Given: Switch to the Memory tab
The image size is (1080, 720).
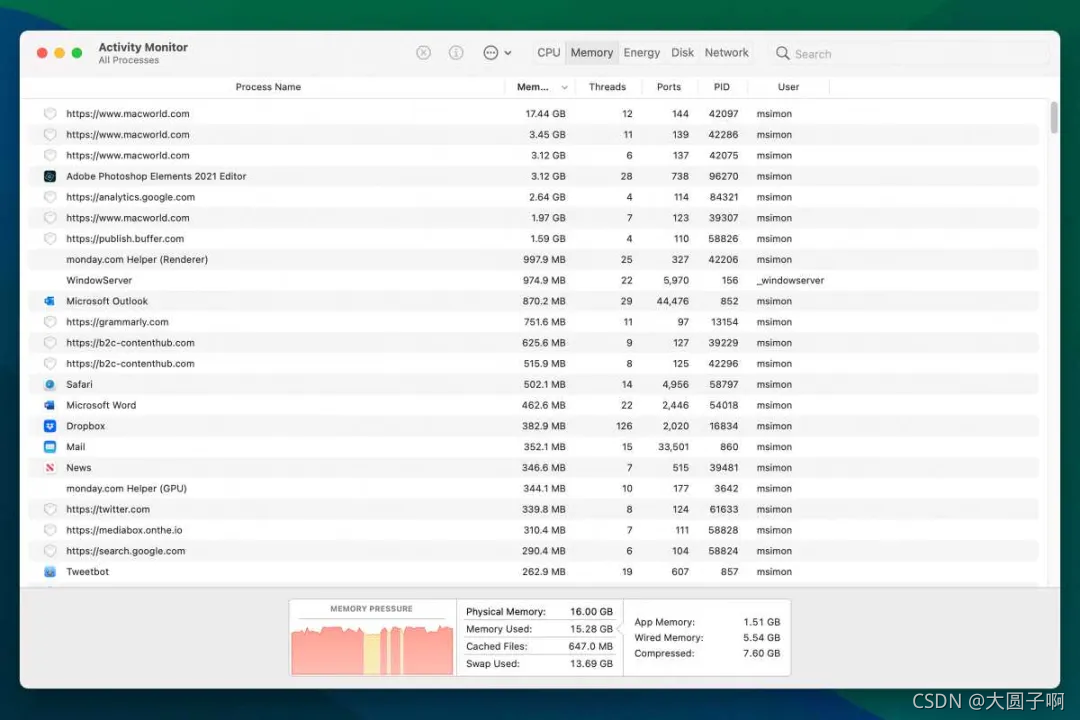Looking at the screenshot, I should point(592,52).
